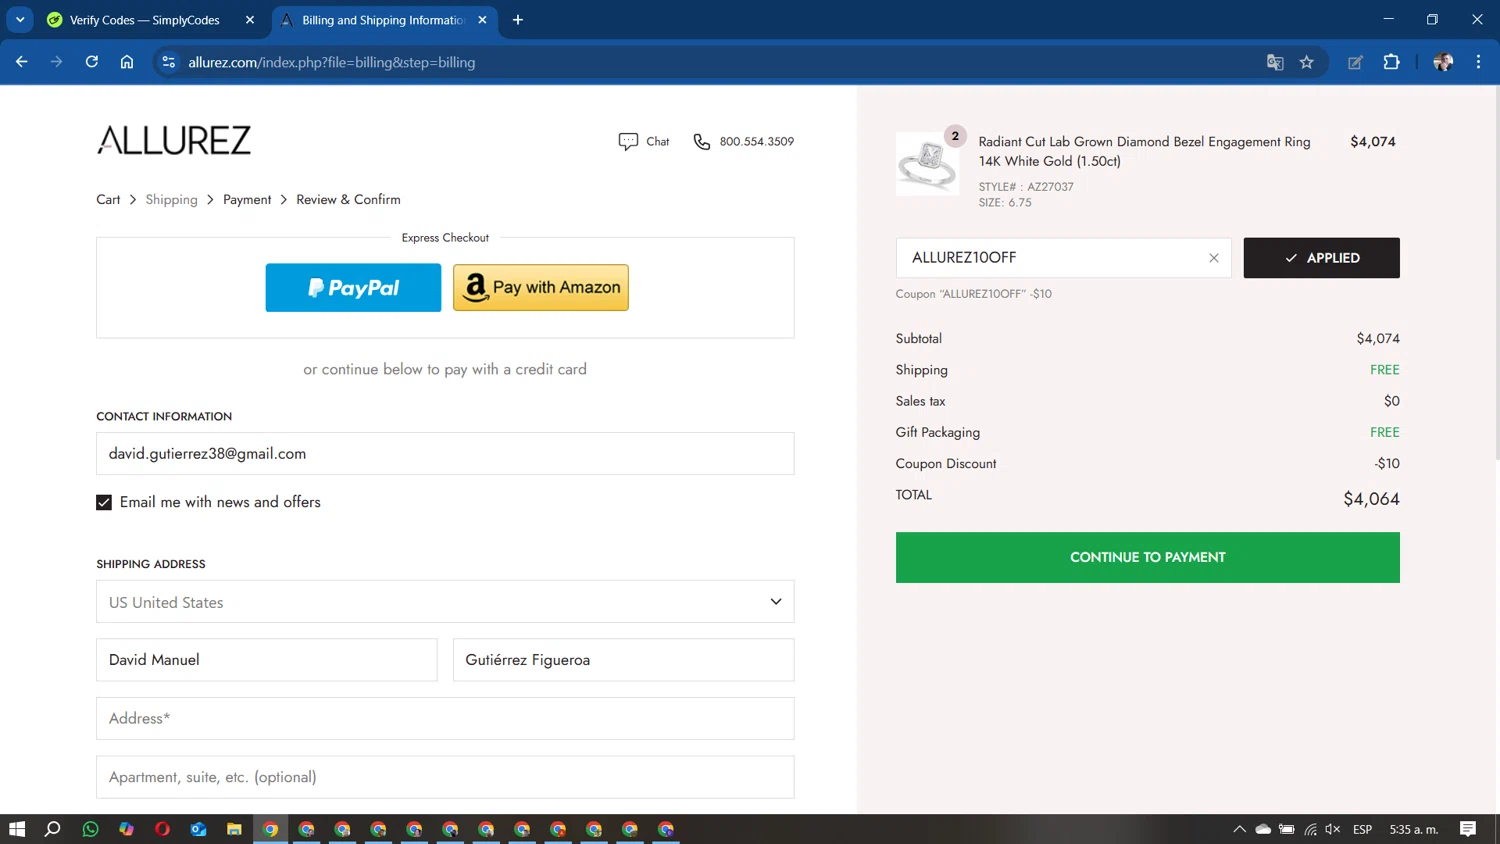Select the Review & Confirm breadcrumb step
Screen dimensions: 1500x844
[x=348, y=200]
